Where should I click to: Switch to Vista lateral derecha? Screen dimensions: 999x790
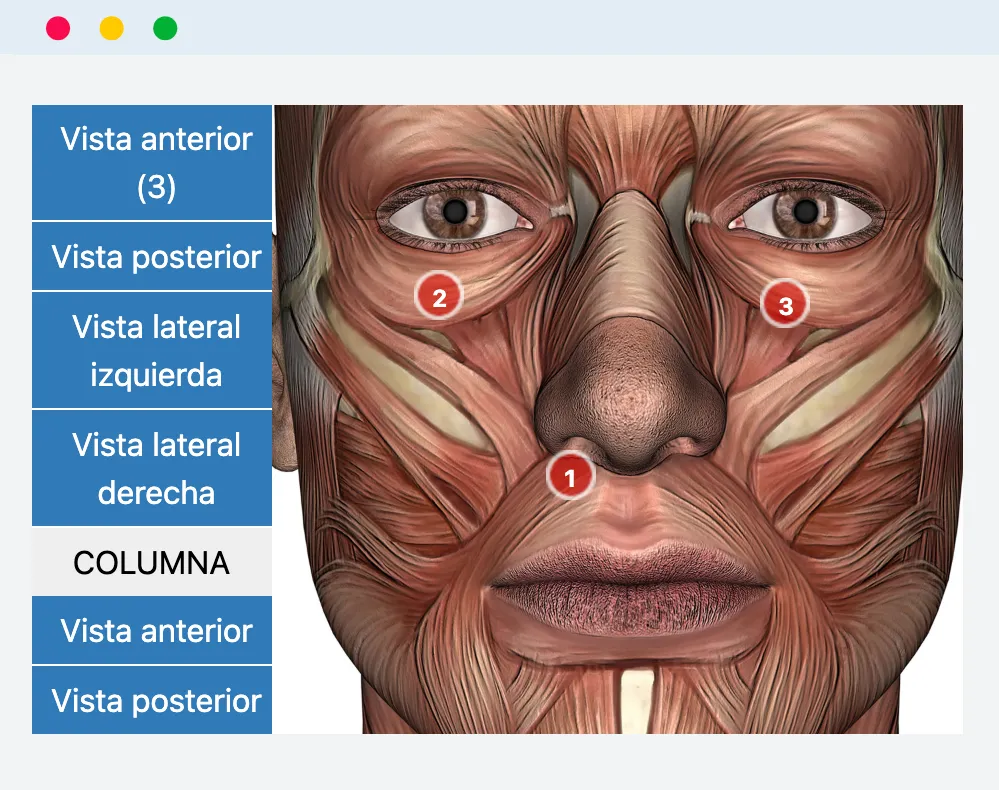click(152, 468)
